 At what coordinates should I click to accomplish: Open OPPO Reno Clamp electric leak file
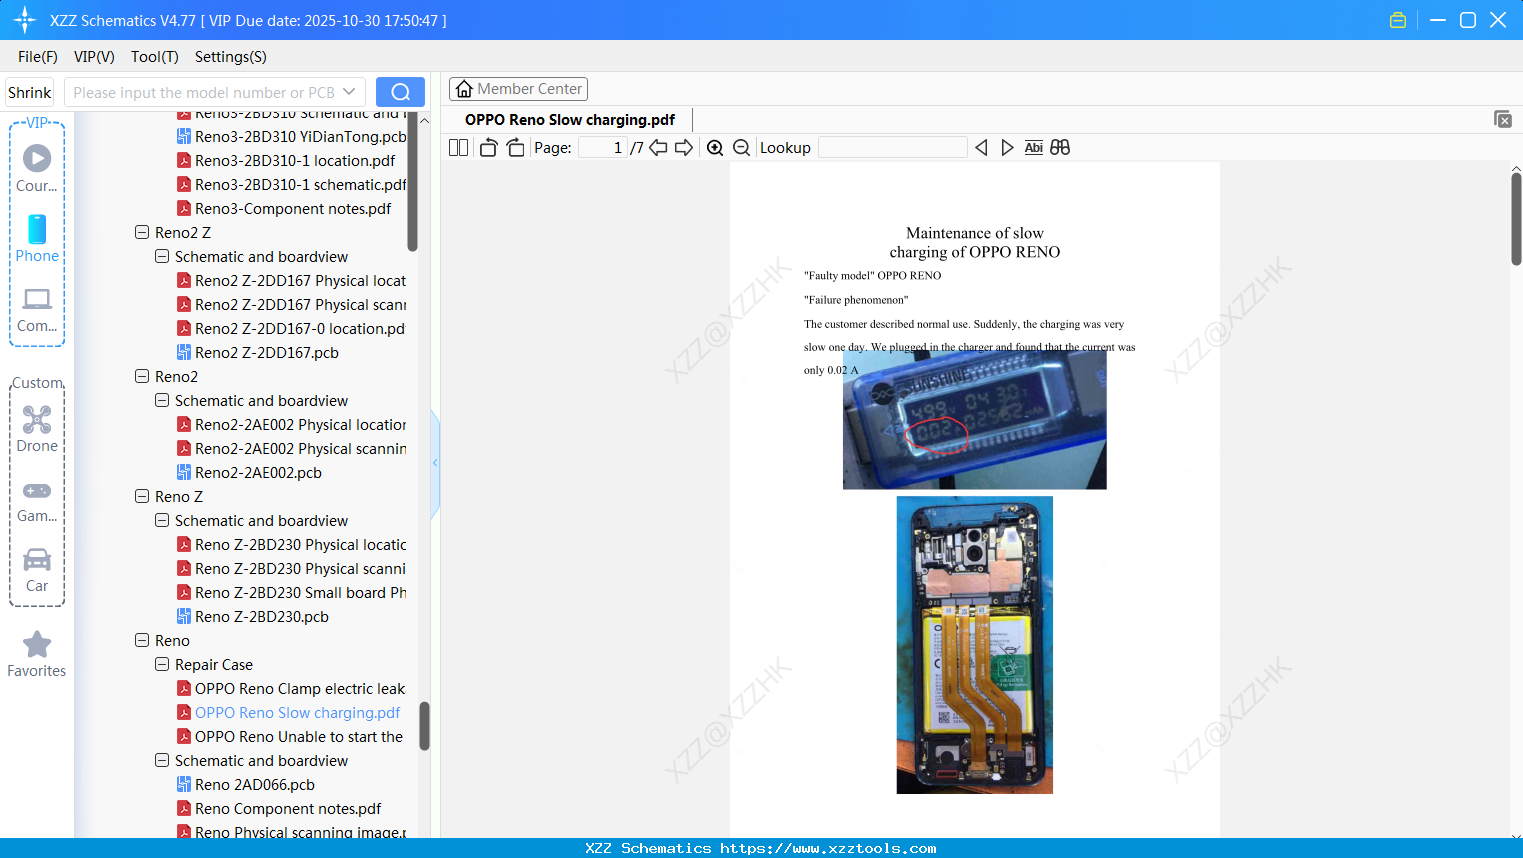(291, 688)
